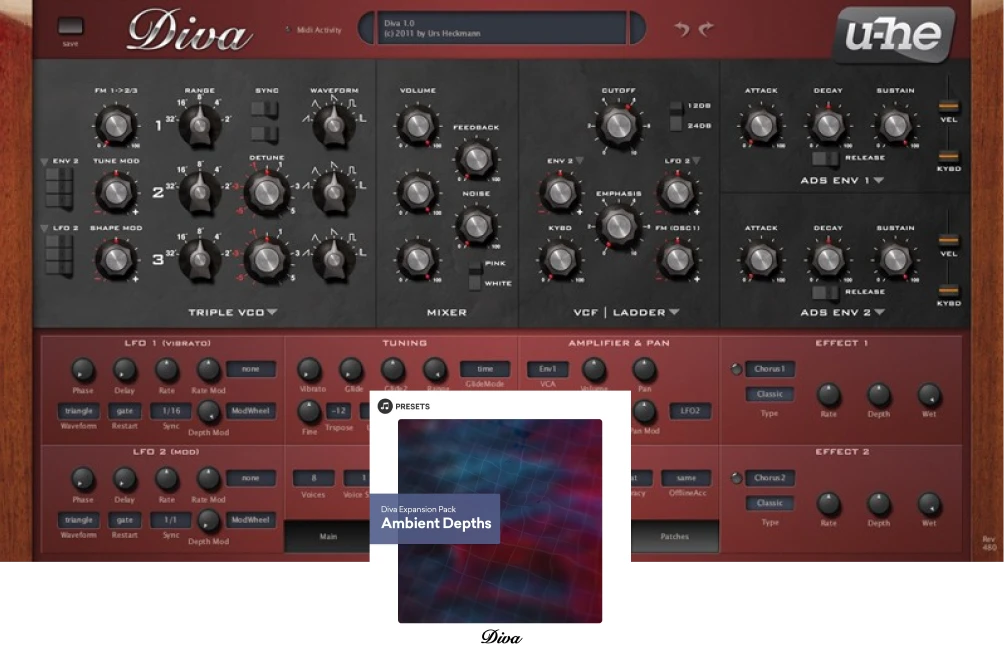Viewport: 1004px width, 652px height.
Task: Turn on the Effect 1 power button
Action: click(737, 370)
